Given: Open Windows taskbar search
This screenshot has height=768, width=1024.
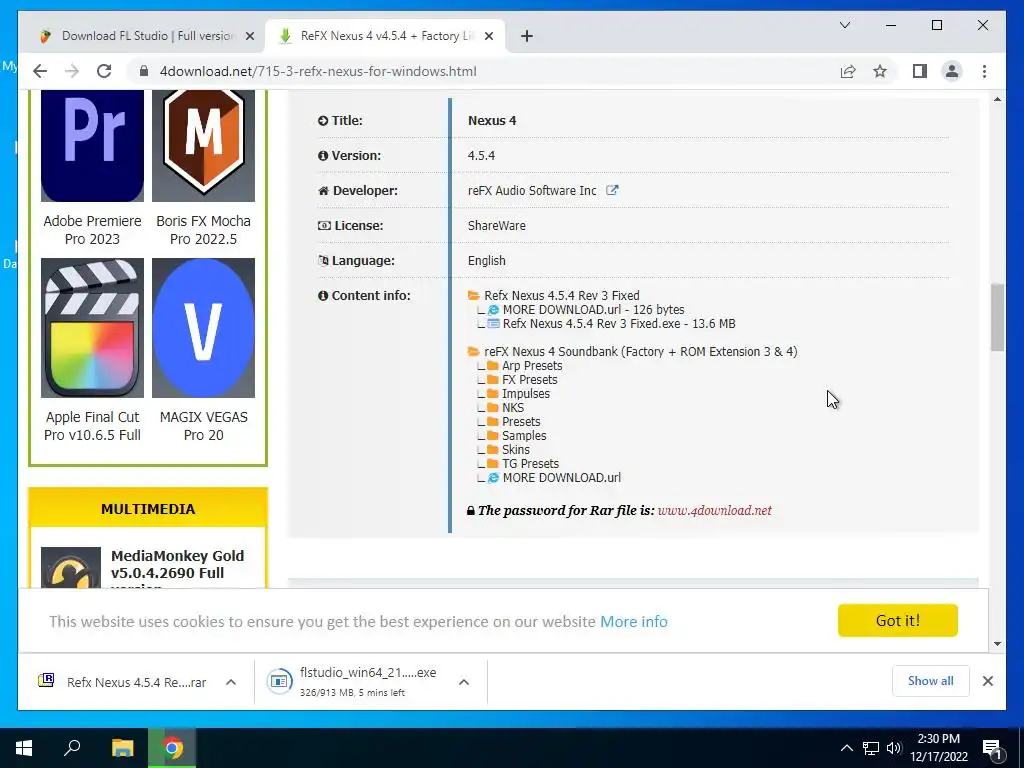Looking at the screenshot, I should point(72,748).
